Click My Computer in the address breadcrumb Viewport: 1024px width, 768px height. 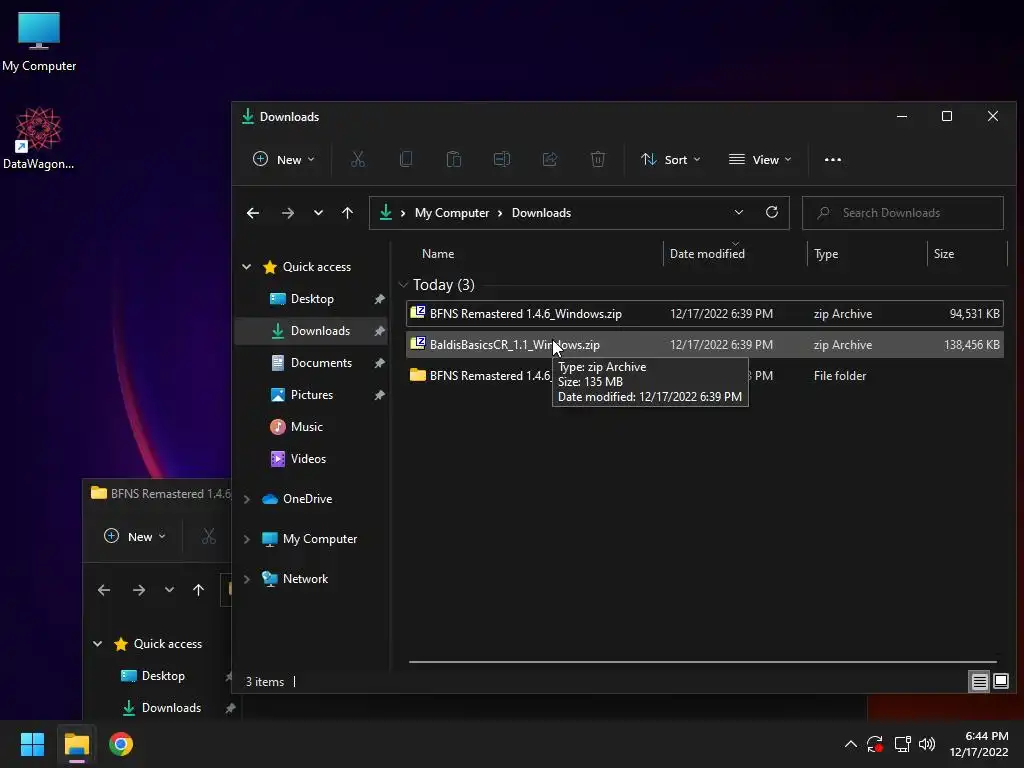click(x=451, y=213)
